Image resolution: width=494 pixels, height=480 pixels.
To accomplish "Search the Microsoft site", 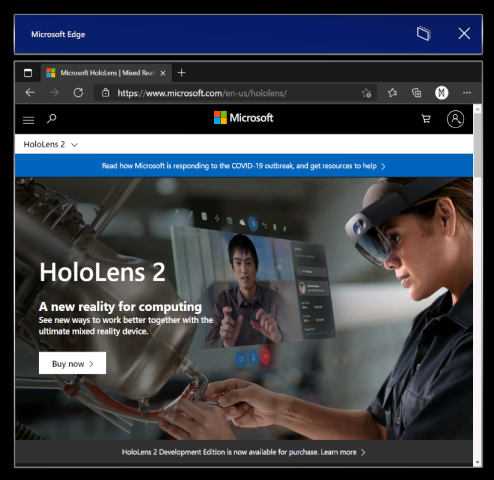I will 51,119.
